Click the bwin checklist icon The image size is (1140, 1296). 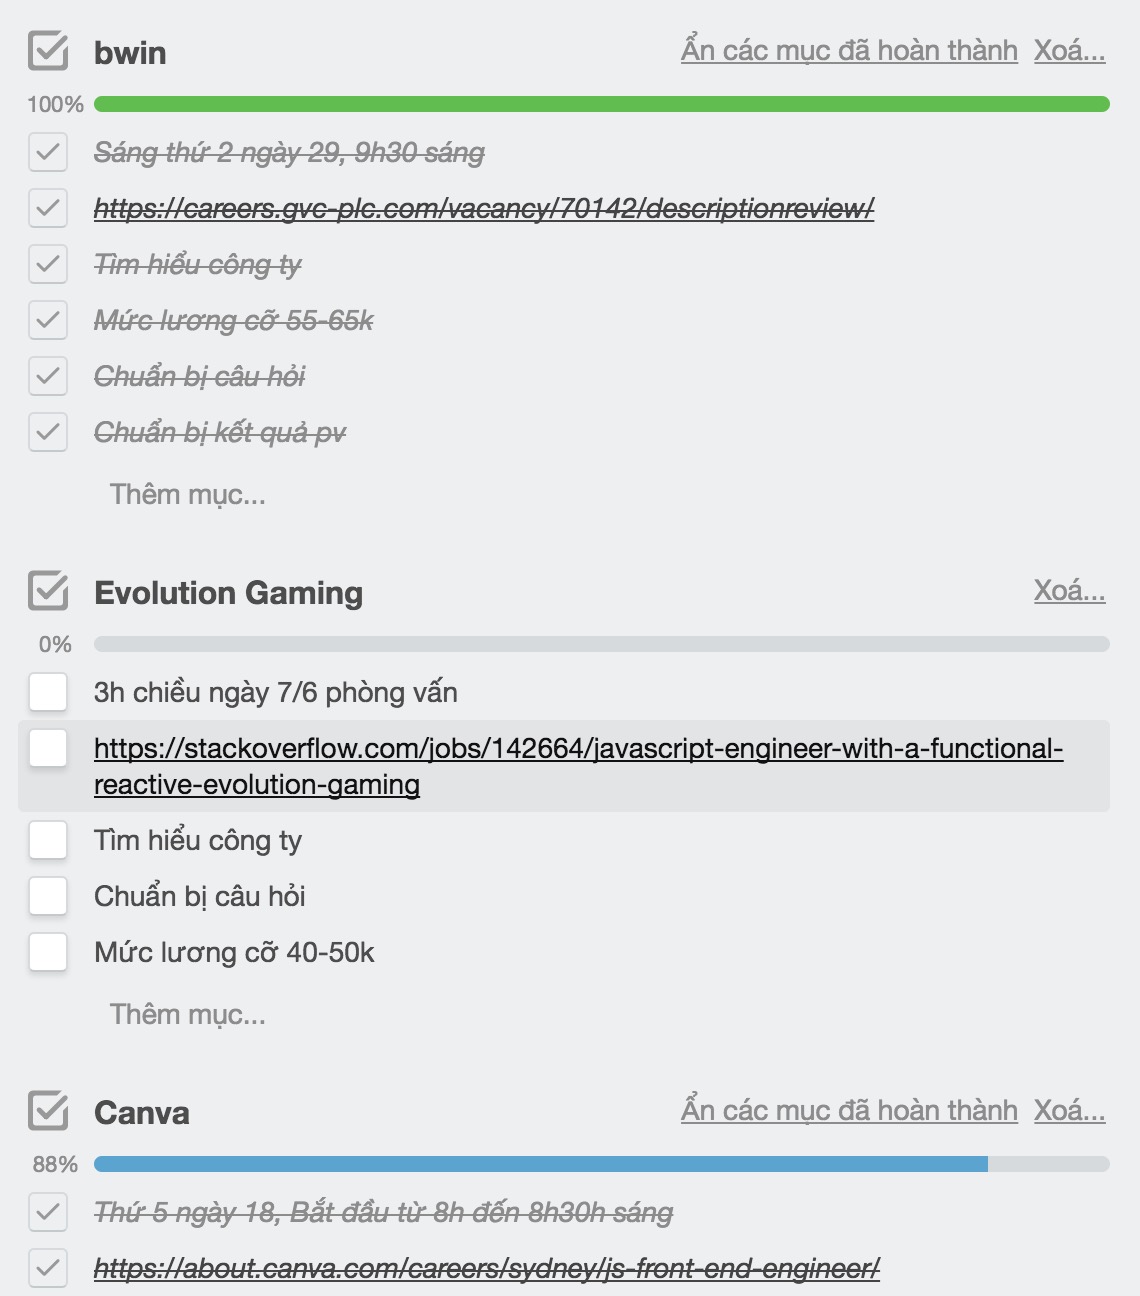pyautogui.click(x=48, y=52)
